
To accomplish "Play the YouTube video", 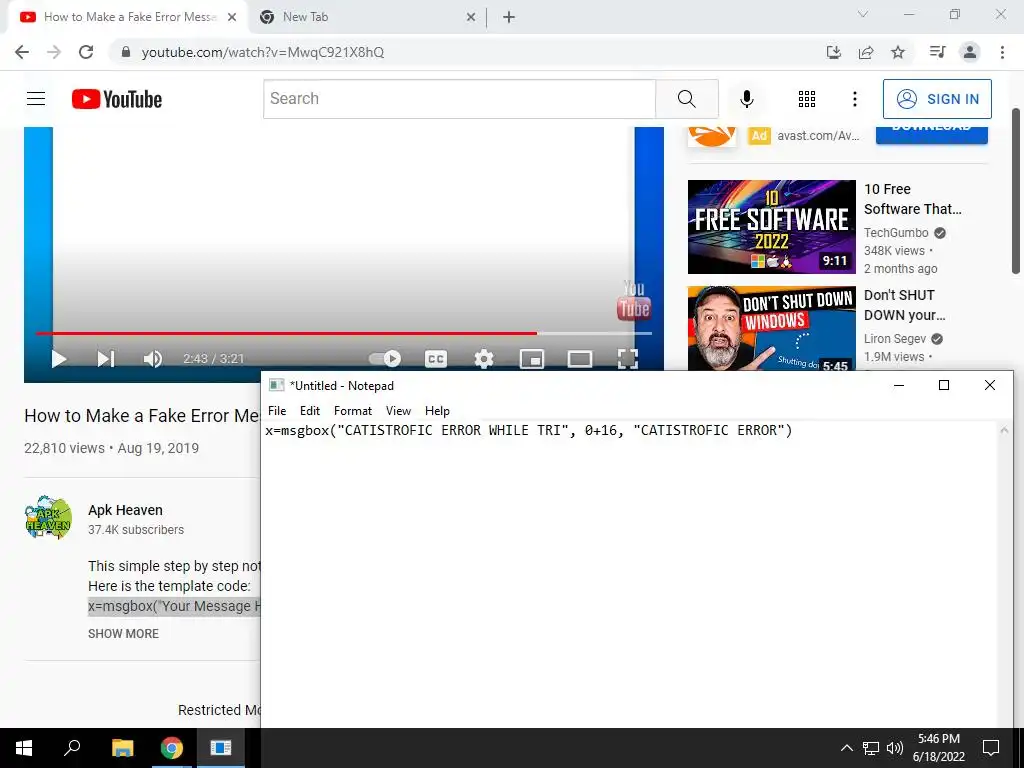I will tap(59, 359).
